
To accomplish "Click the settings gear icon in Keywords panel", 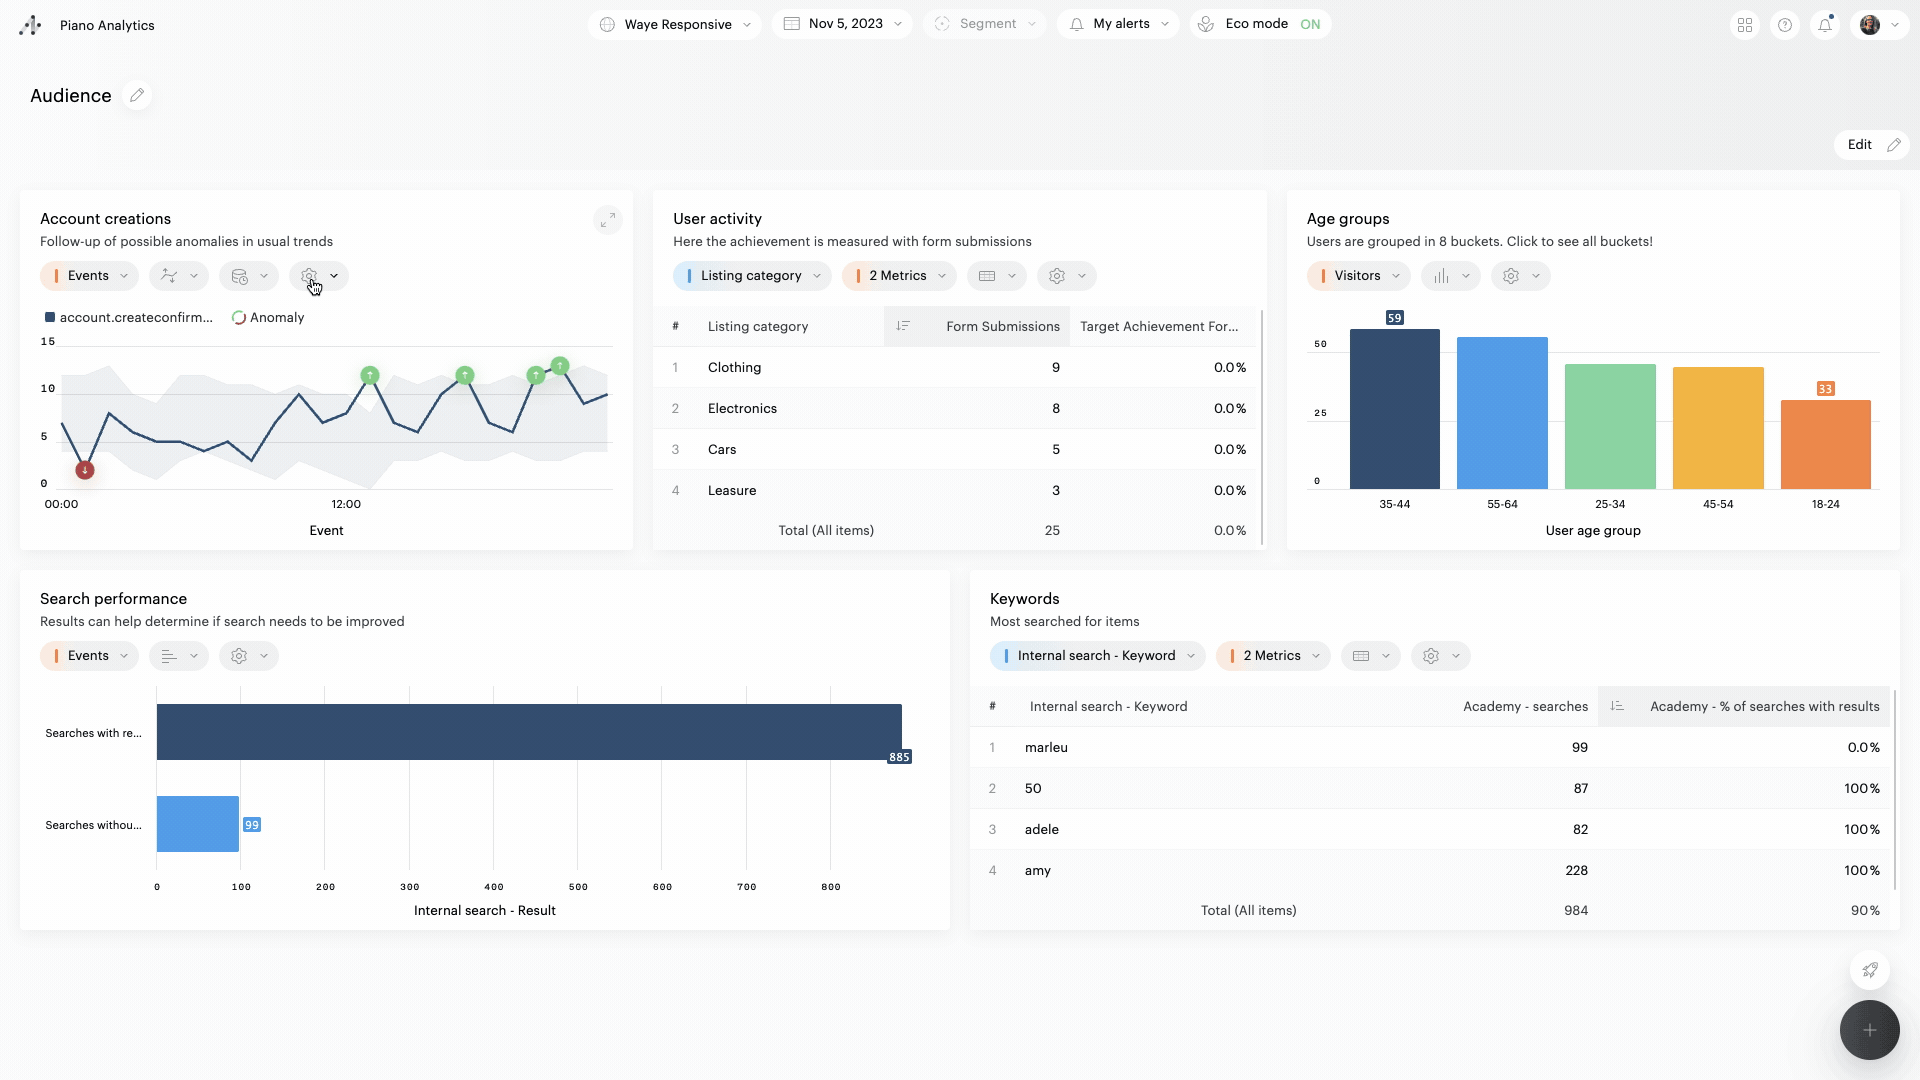I will coord(1431,655).
